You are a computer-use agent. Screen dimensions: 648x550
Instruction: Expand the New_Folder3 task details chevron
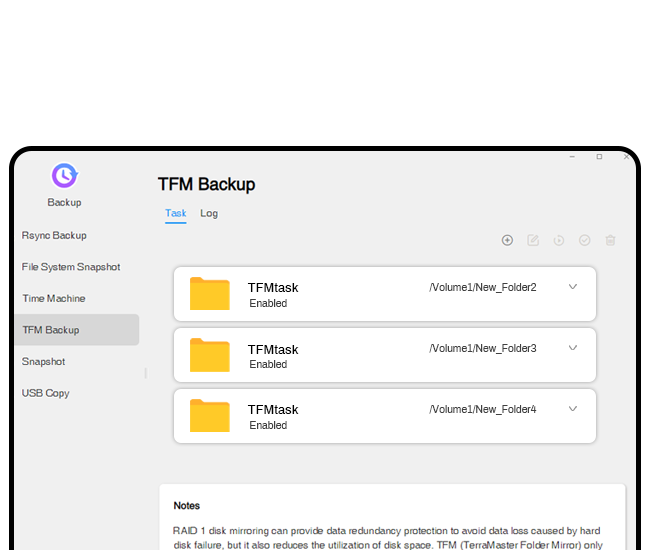(573, 348)
